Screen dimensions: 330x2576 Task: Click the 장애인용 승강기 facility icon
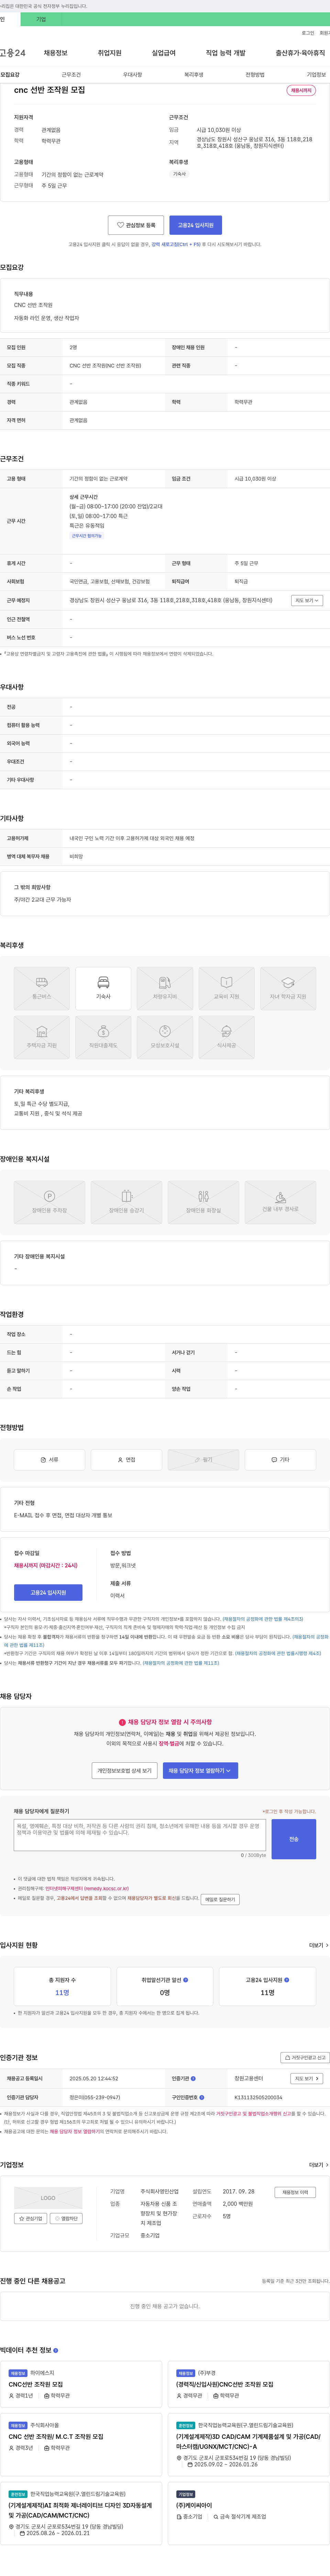[x=126, y=1202]
